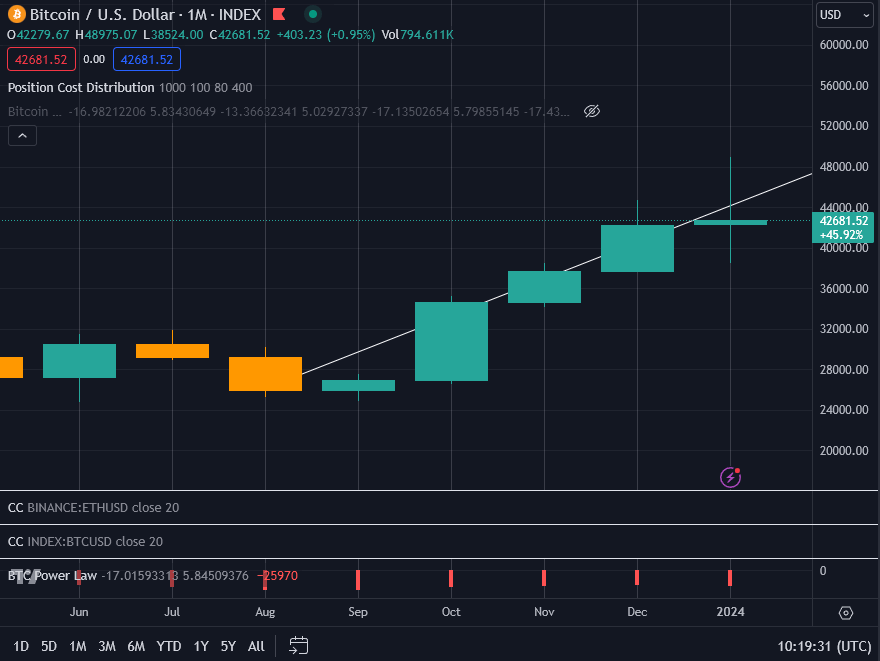880x661 pixels.
Task: Click the CC BINANCE:ETHUSD pane title
Action: pyautogui.click(x=93, y=508)
